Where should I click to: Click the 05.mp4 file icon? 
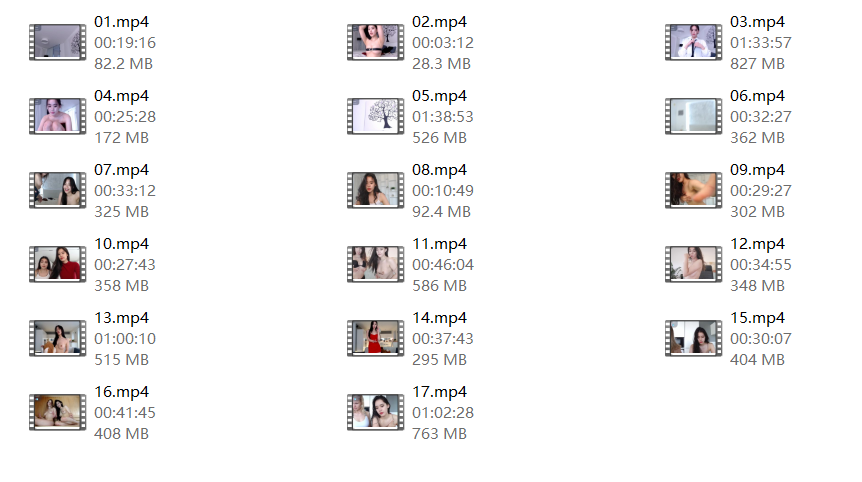(x=375, y=116)
